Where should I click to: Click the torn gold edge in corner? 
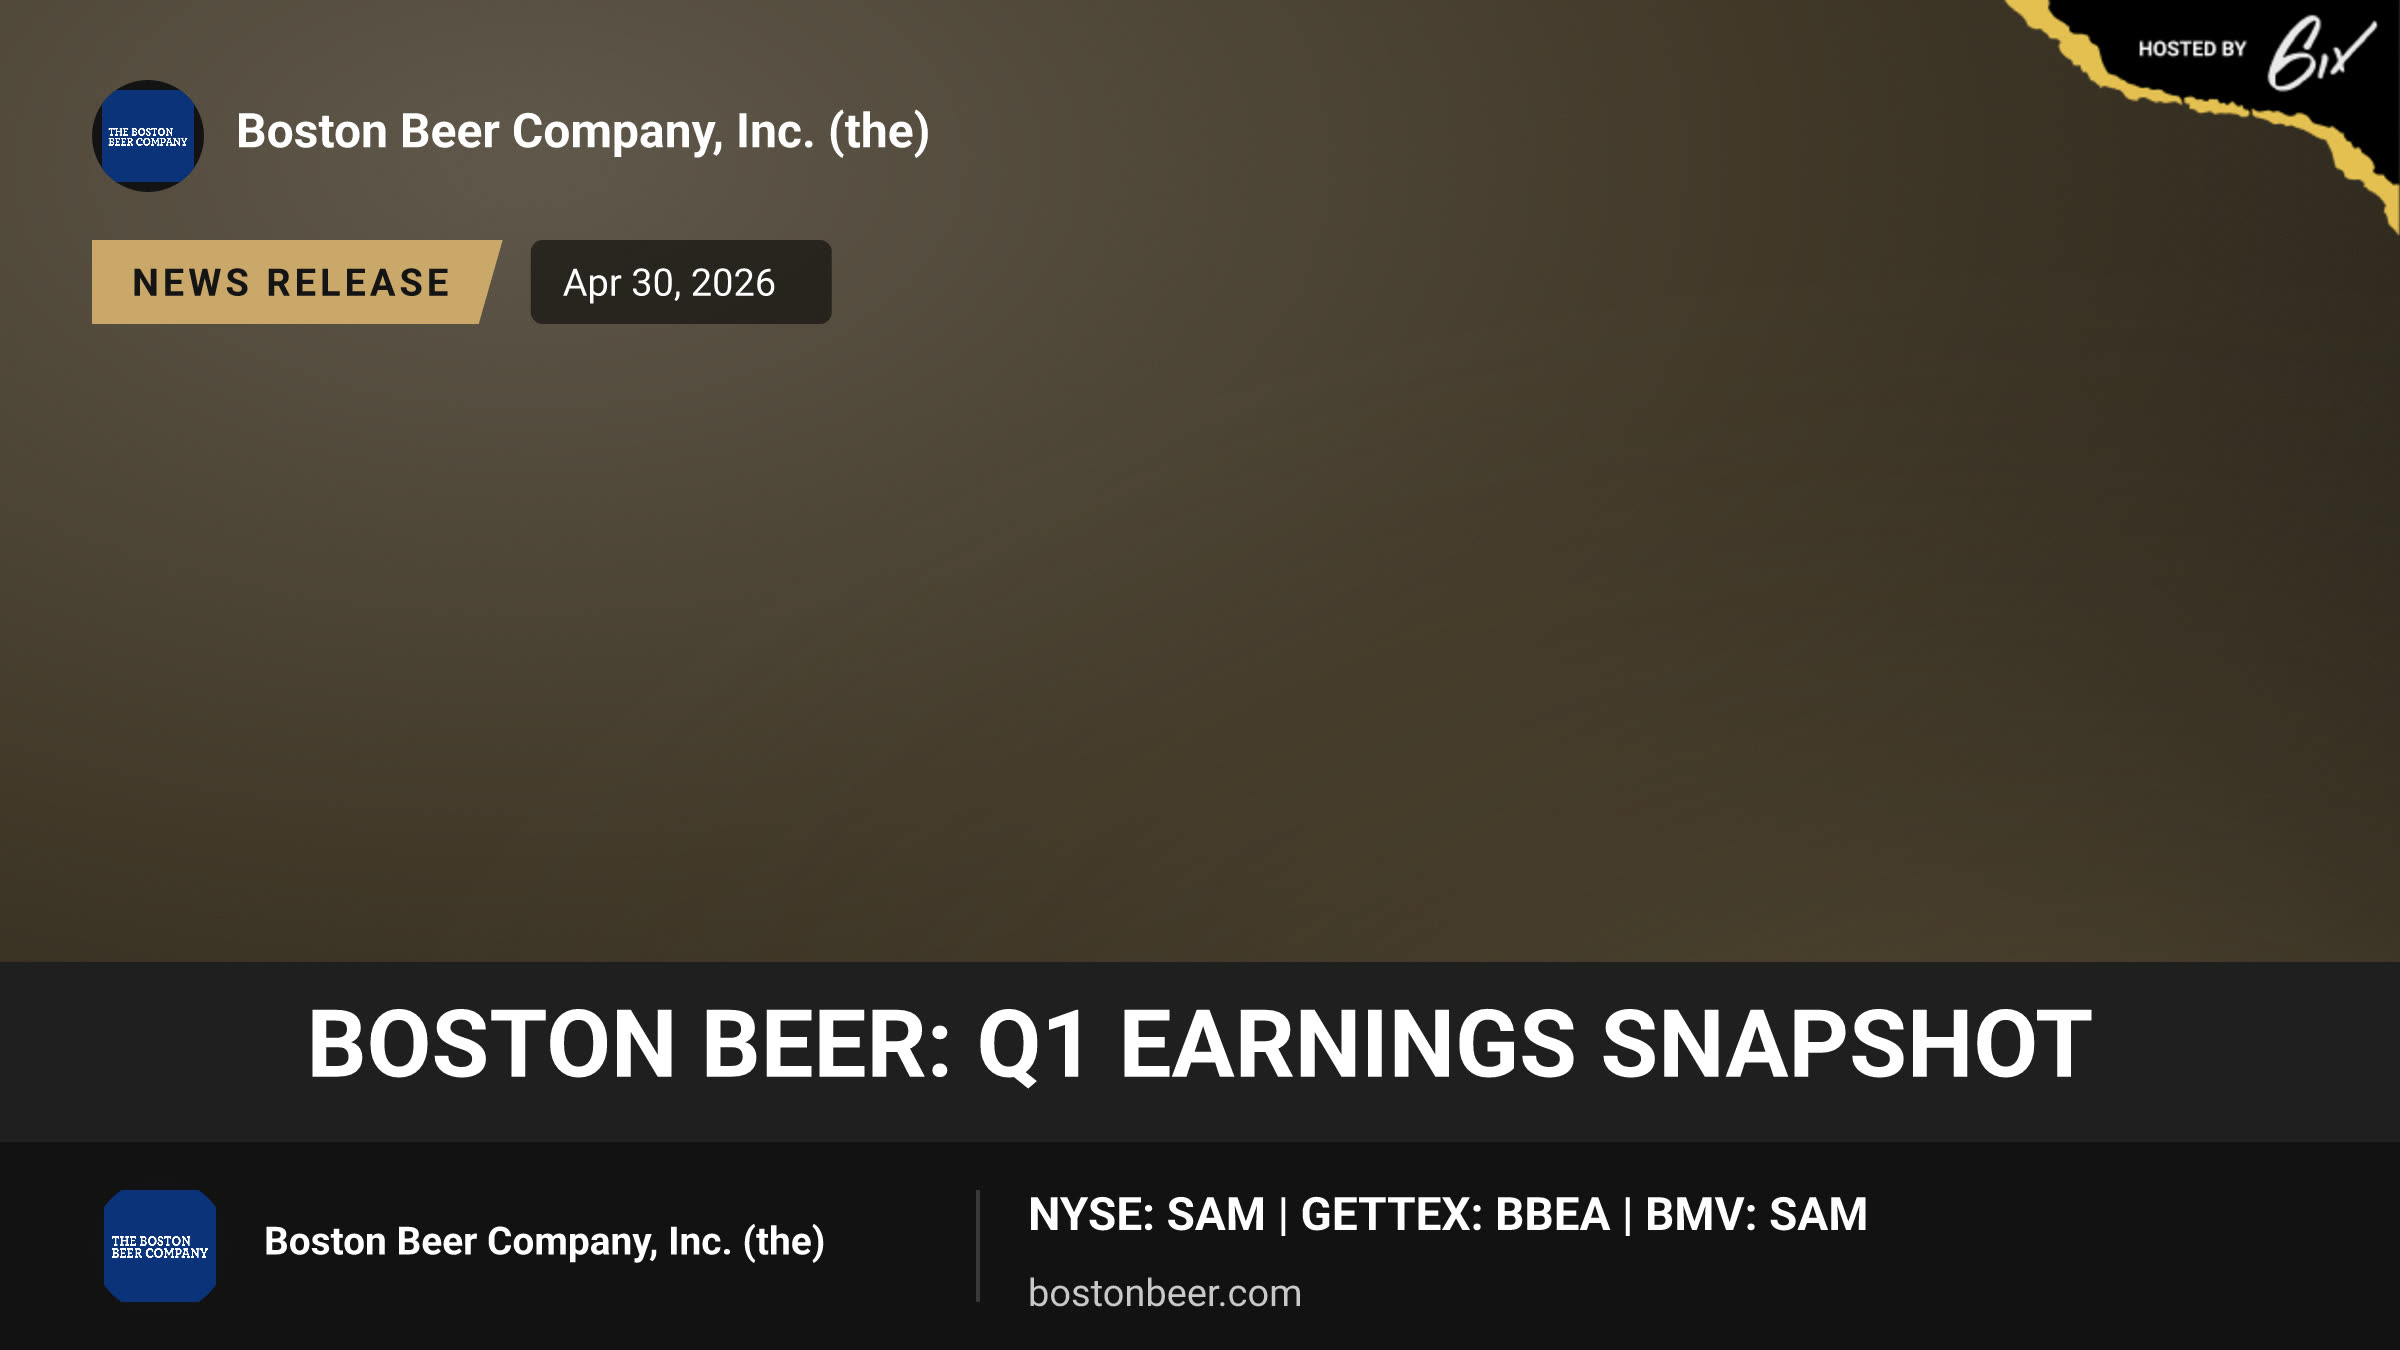pos(2230,108)
